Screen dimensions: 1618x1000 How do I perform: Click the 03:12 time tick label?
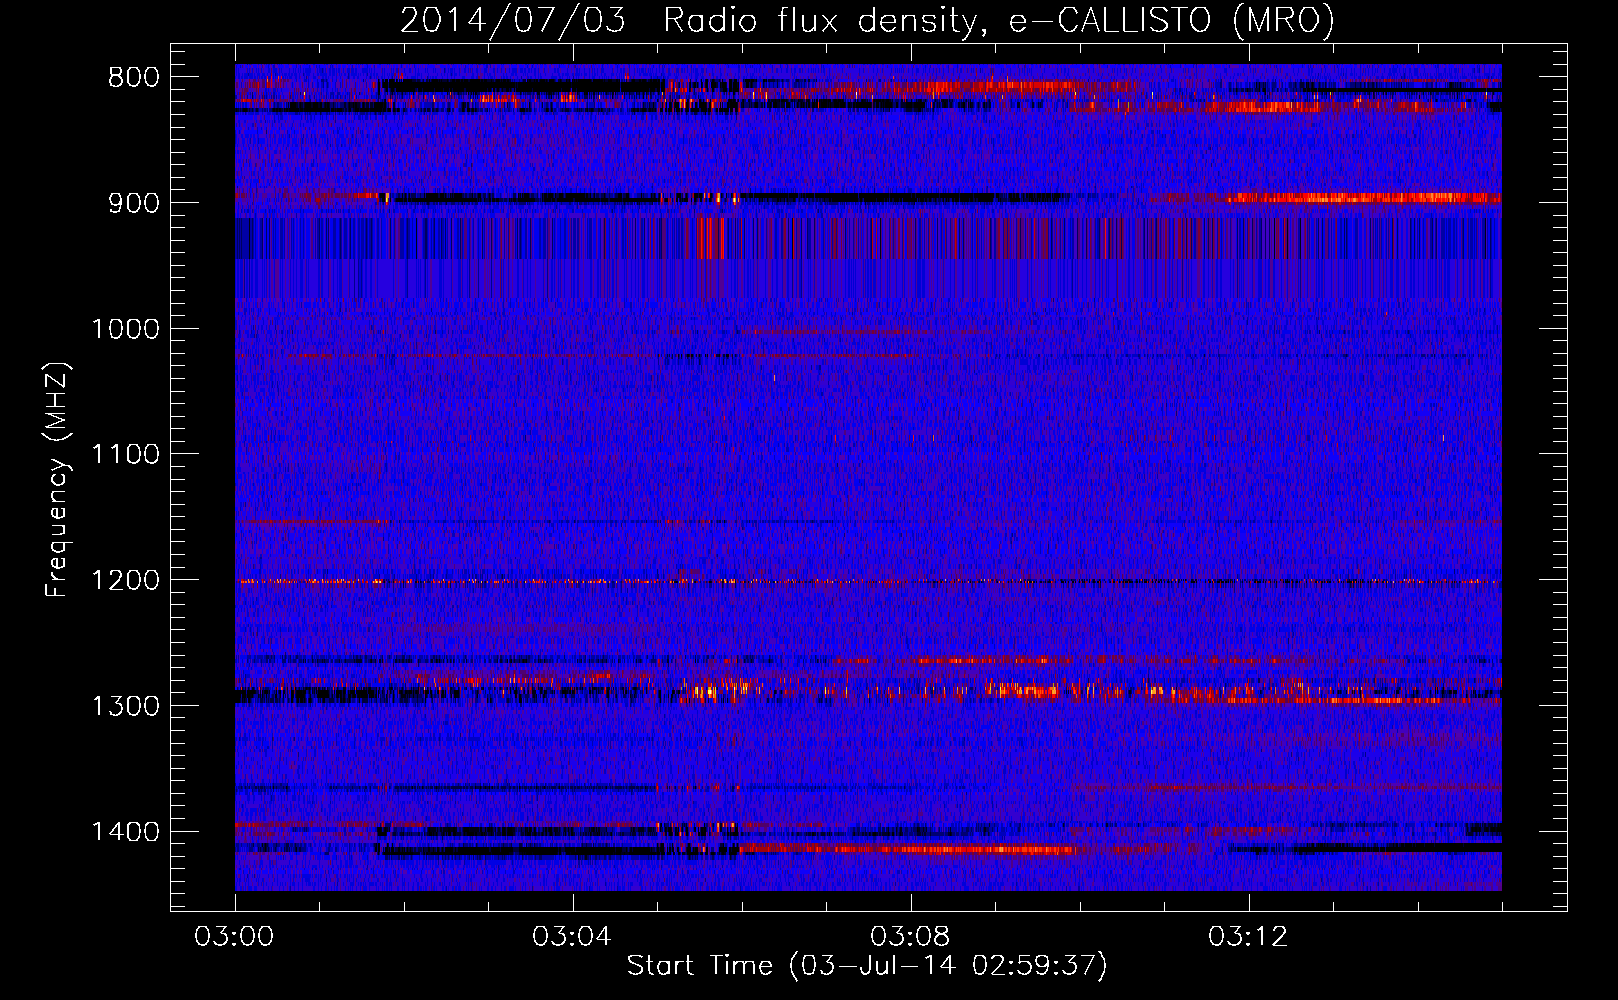[x=1248, y=937]
